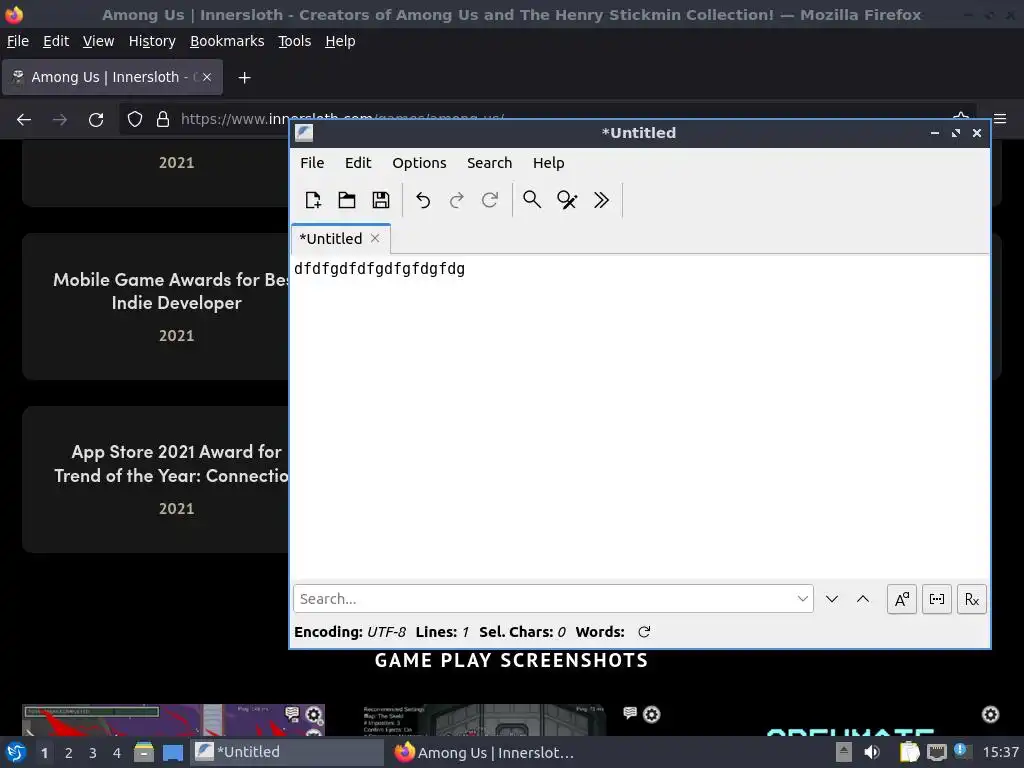1024x768 pixels.
Task: Open the volume control tray icon
Action: 872,752
